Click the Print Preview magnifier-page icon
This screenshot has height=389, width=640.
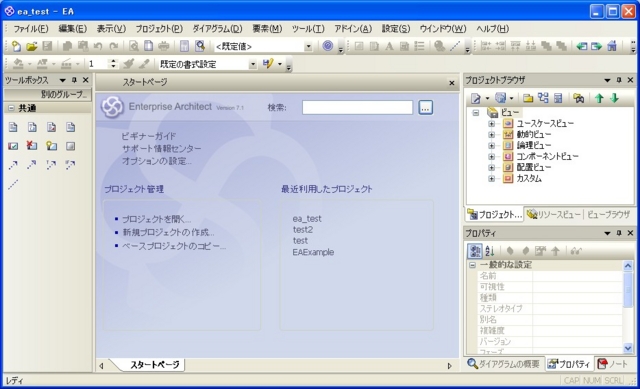[x=133, y=46]
